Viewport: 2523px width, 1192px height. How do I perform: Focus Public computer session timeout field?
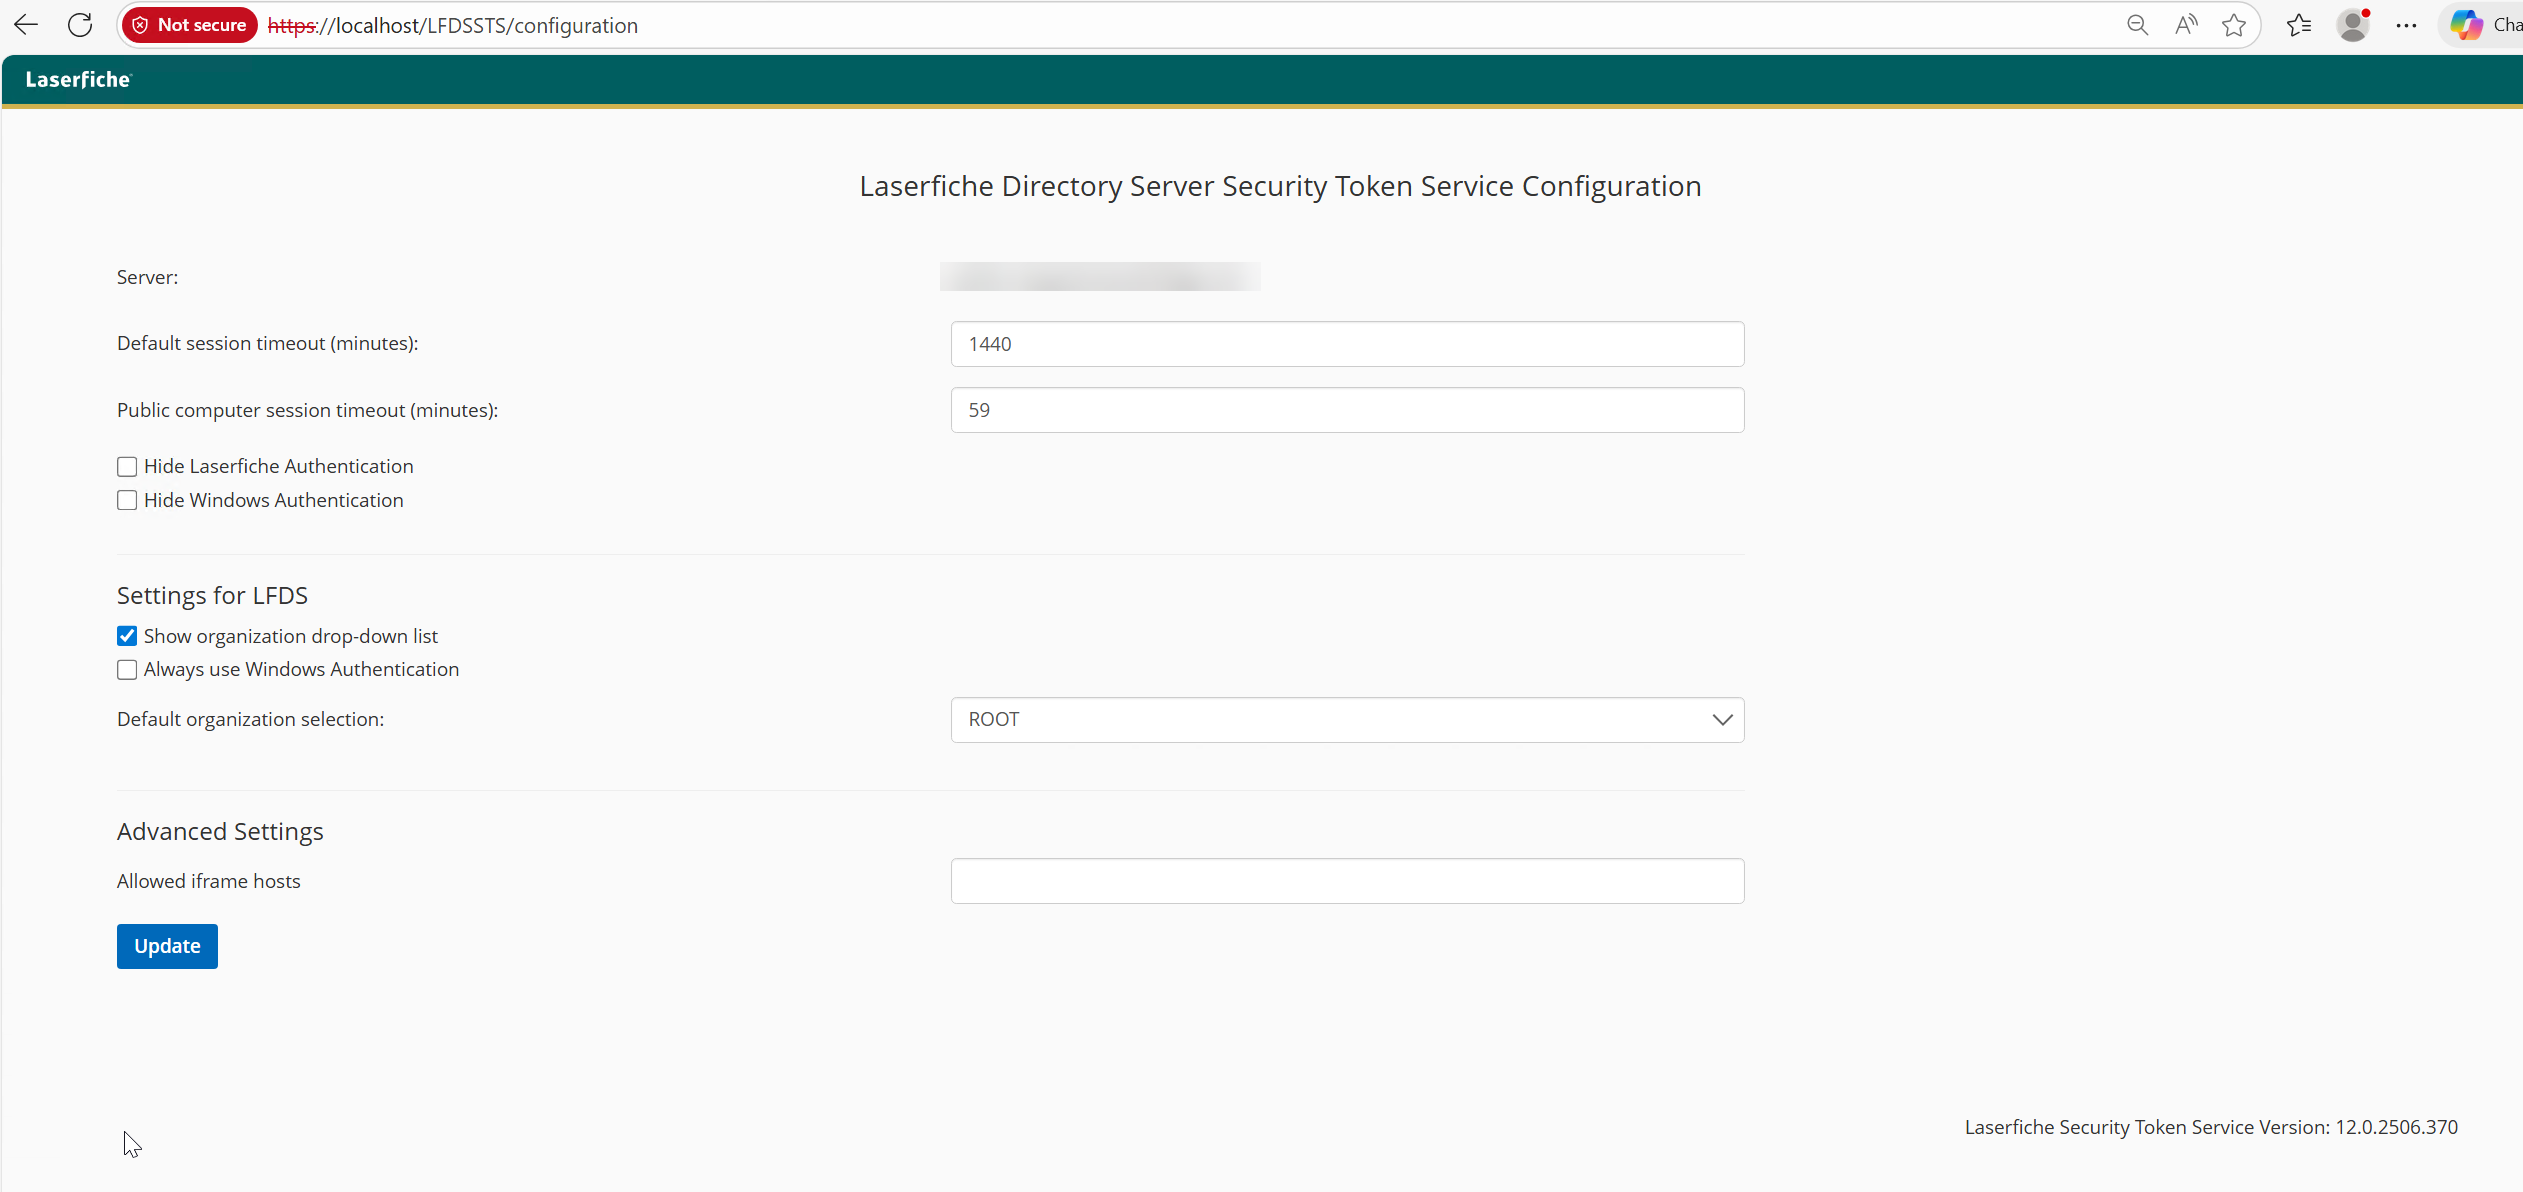(1347, 410)
